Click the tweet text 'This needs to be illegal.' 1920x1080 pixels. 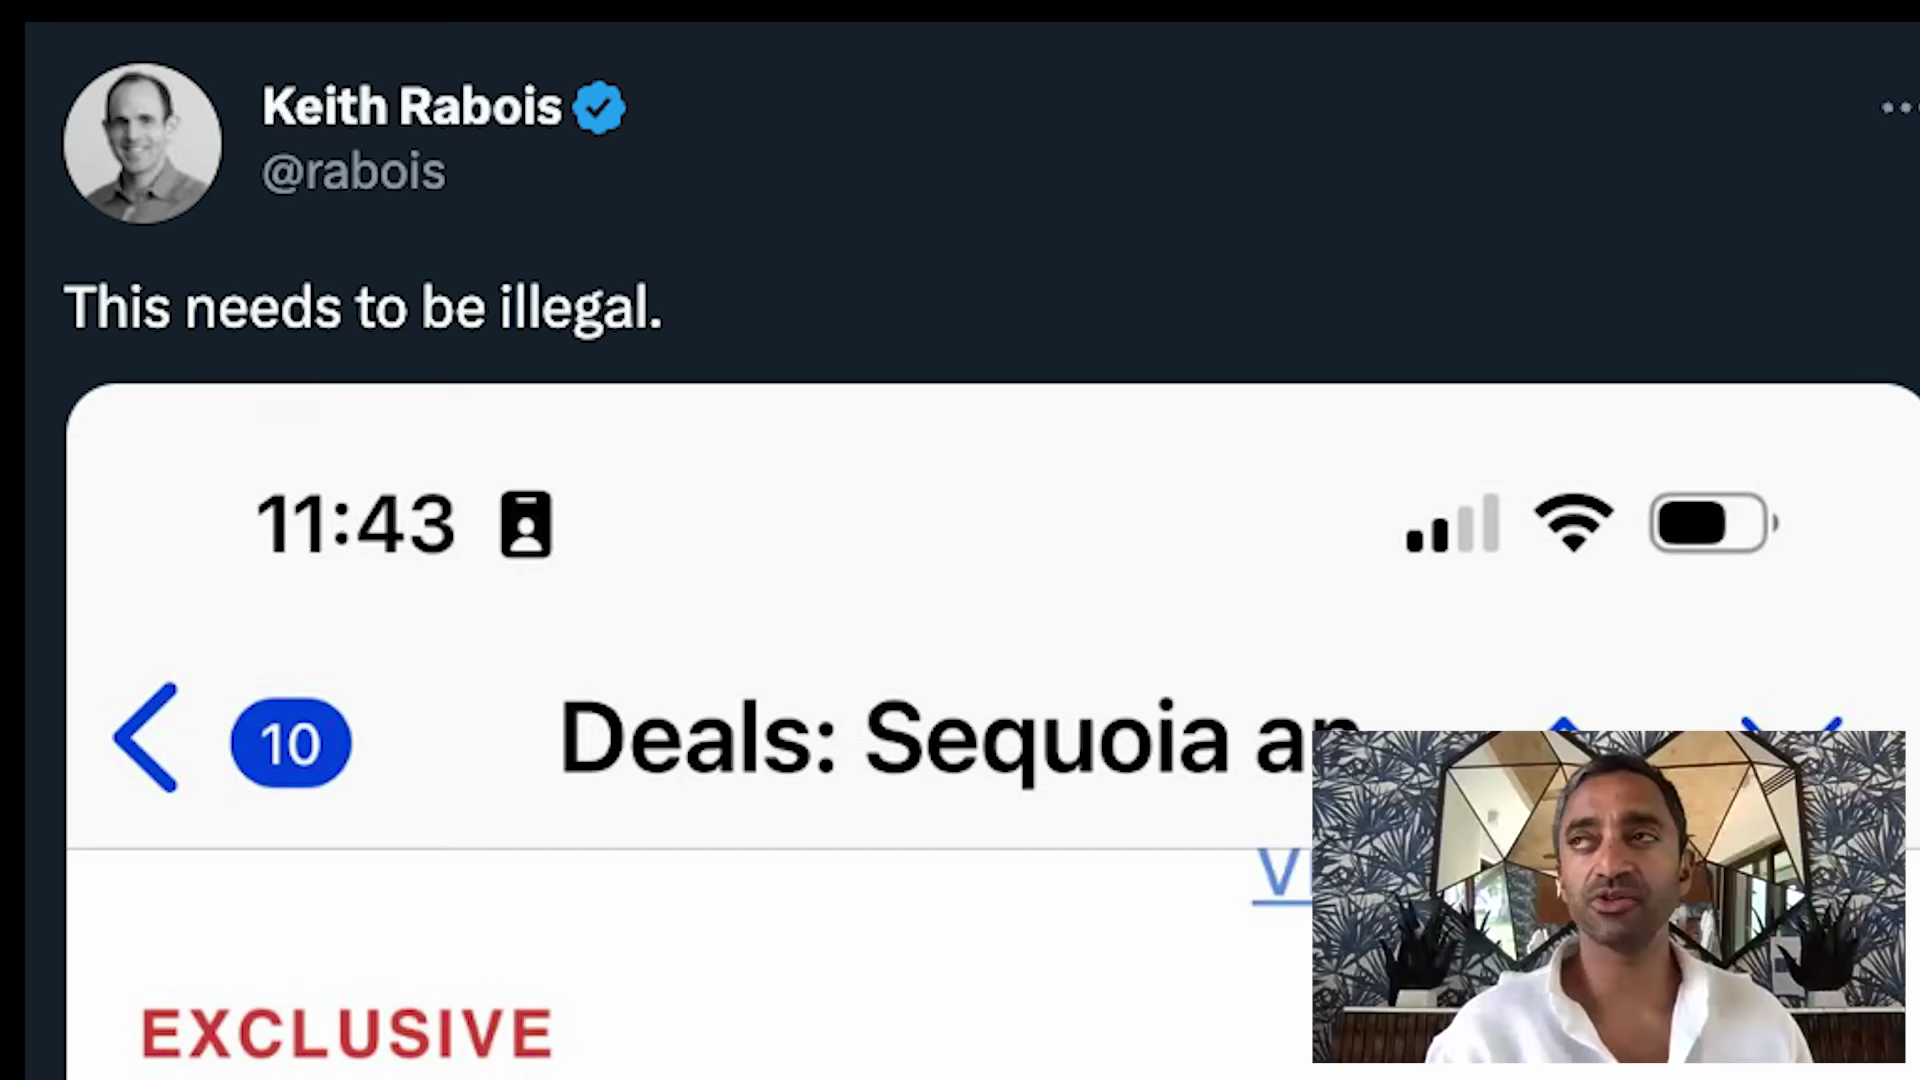pos(363,307)
